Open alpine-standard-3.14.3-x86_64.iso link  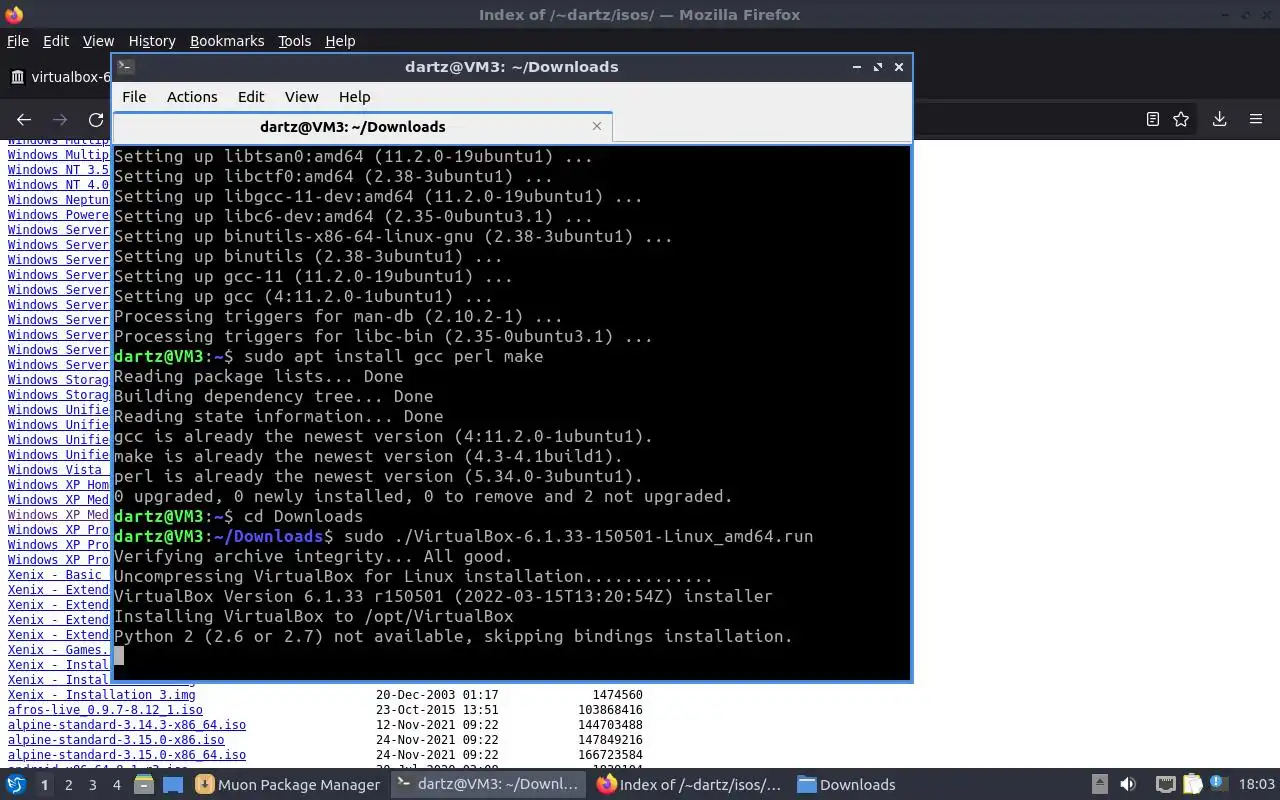tap(127, 725)
